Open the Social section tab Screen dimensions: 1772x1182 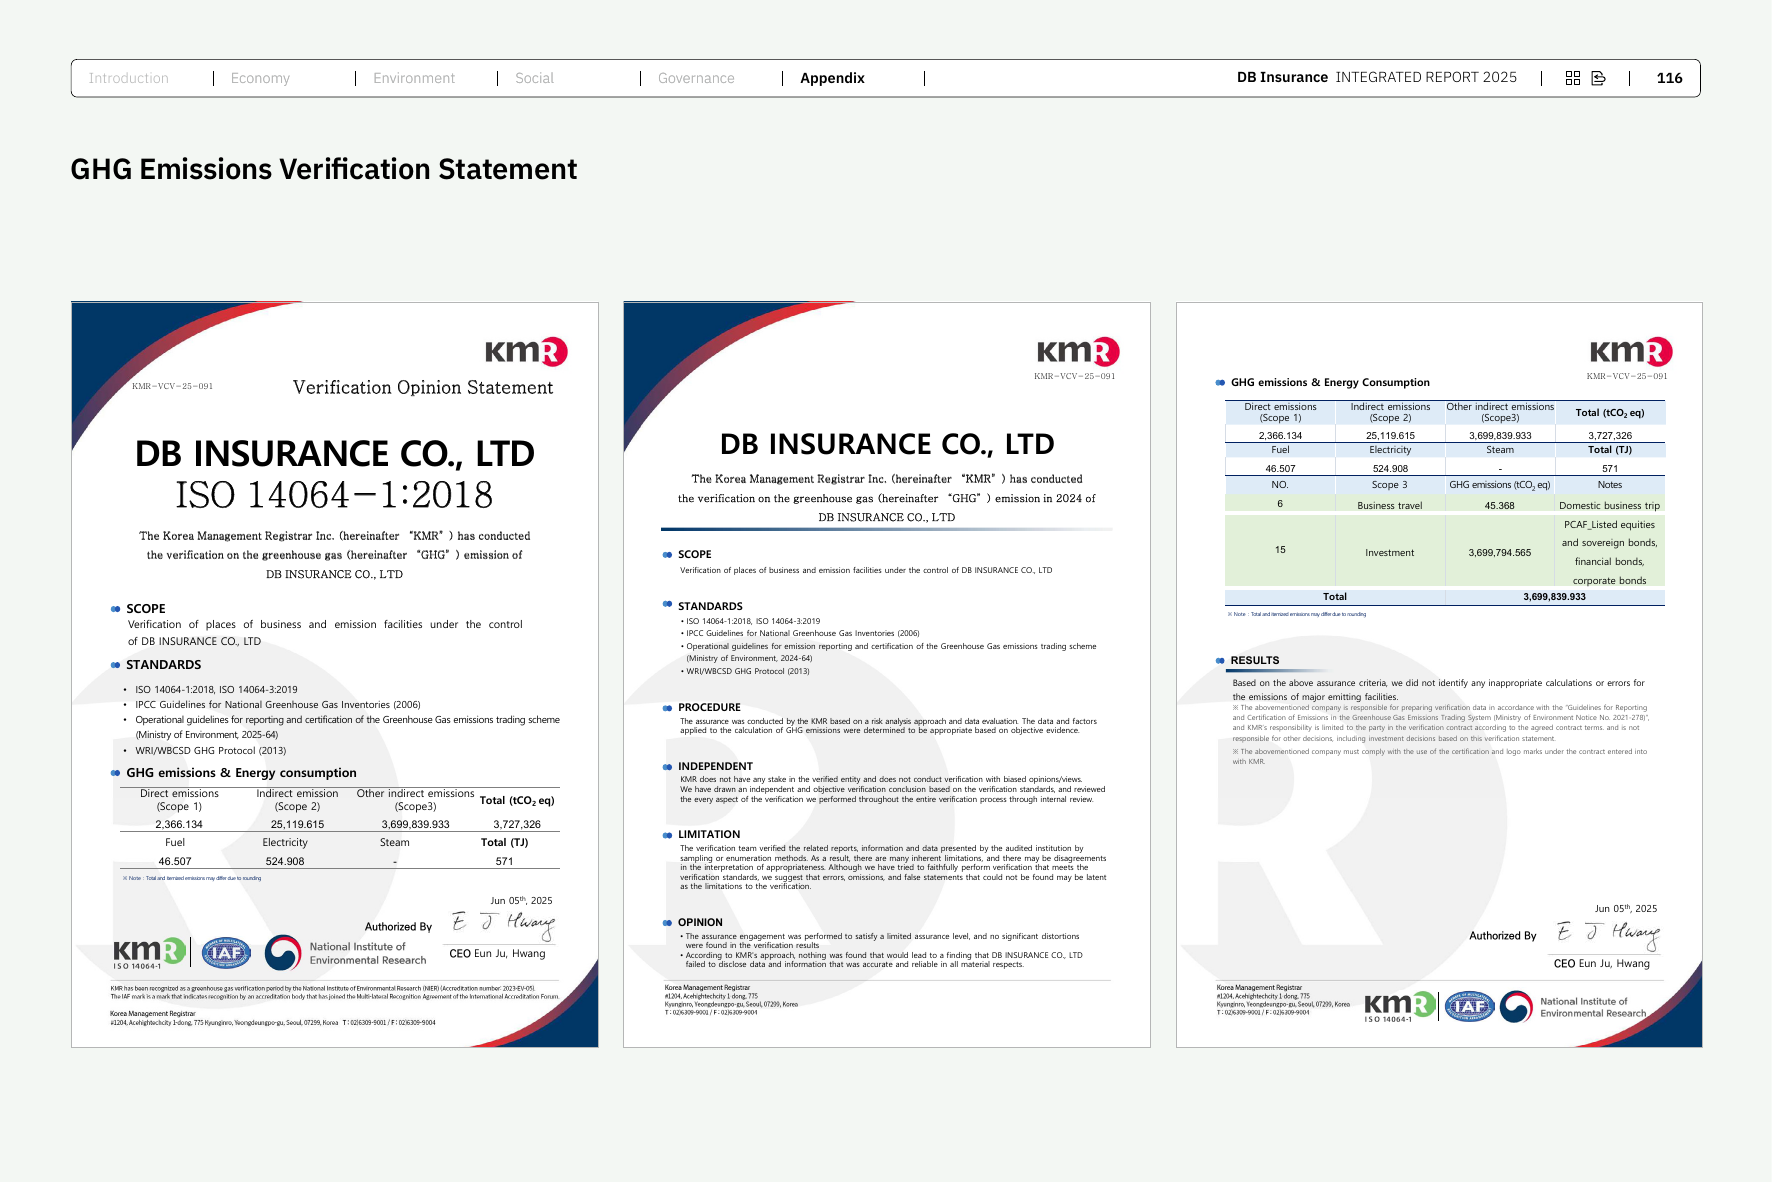tap(534, 78)
